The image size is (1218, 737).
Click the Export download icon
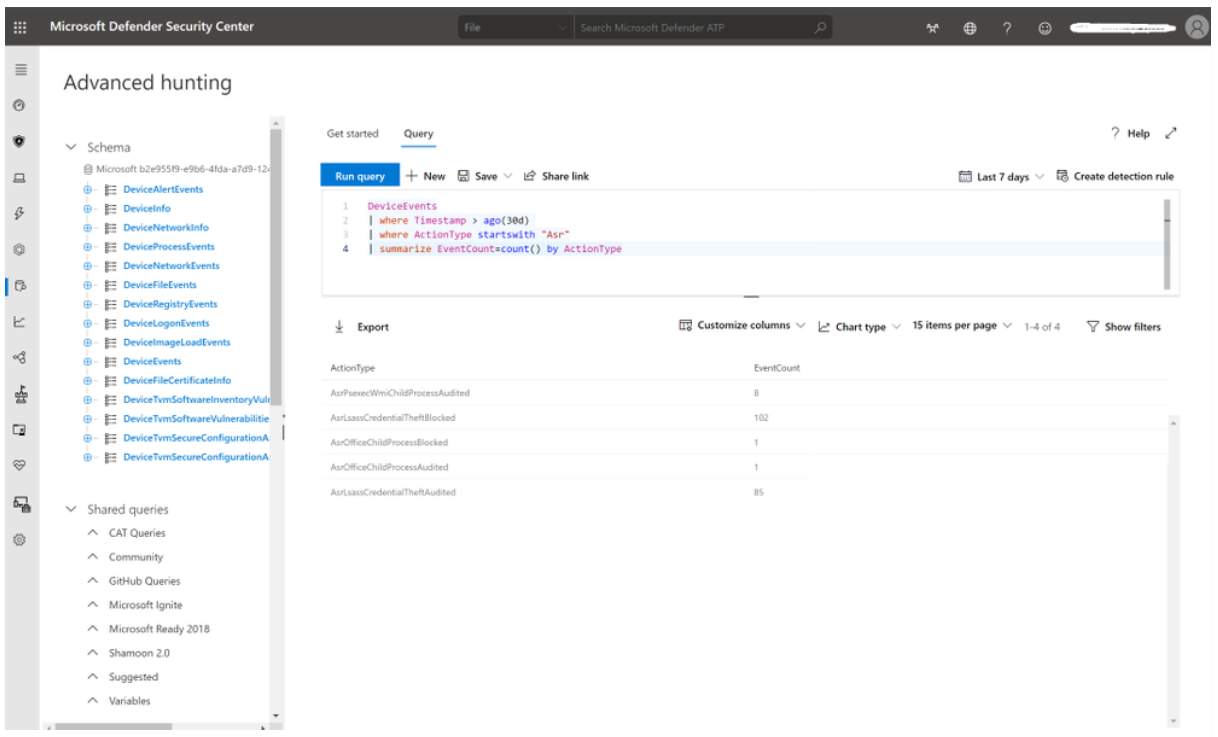coord(339,327)
